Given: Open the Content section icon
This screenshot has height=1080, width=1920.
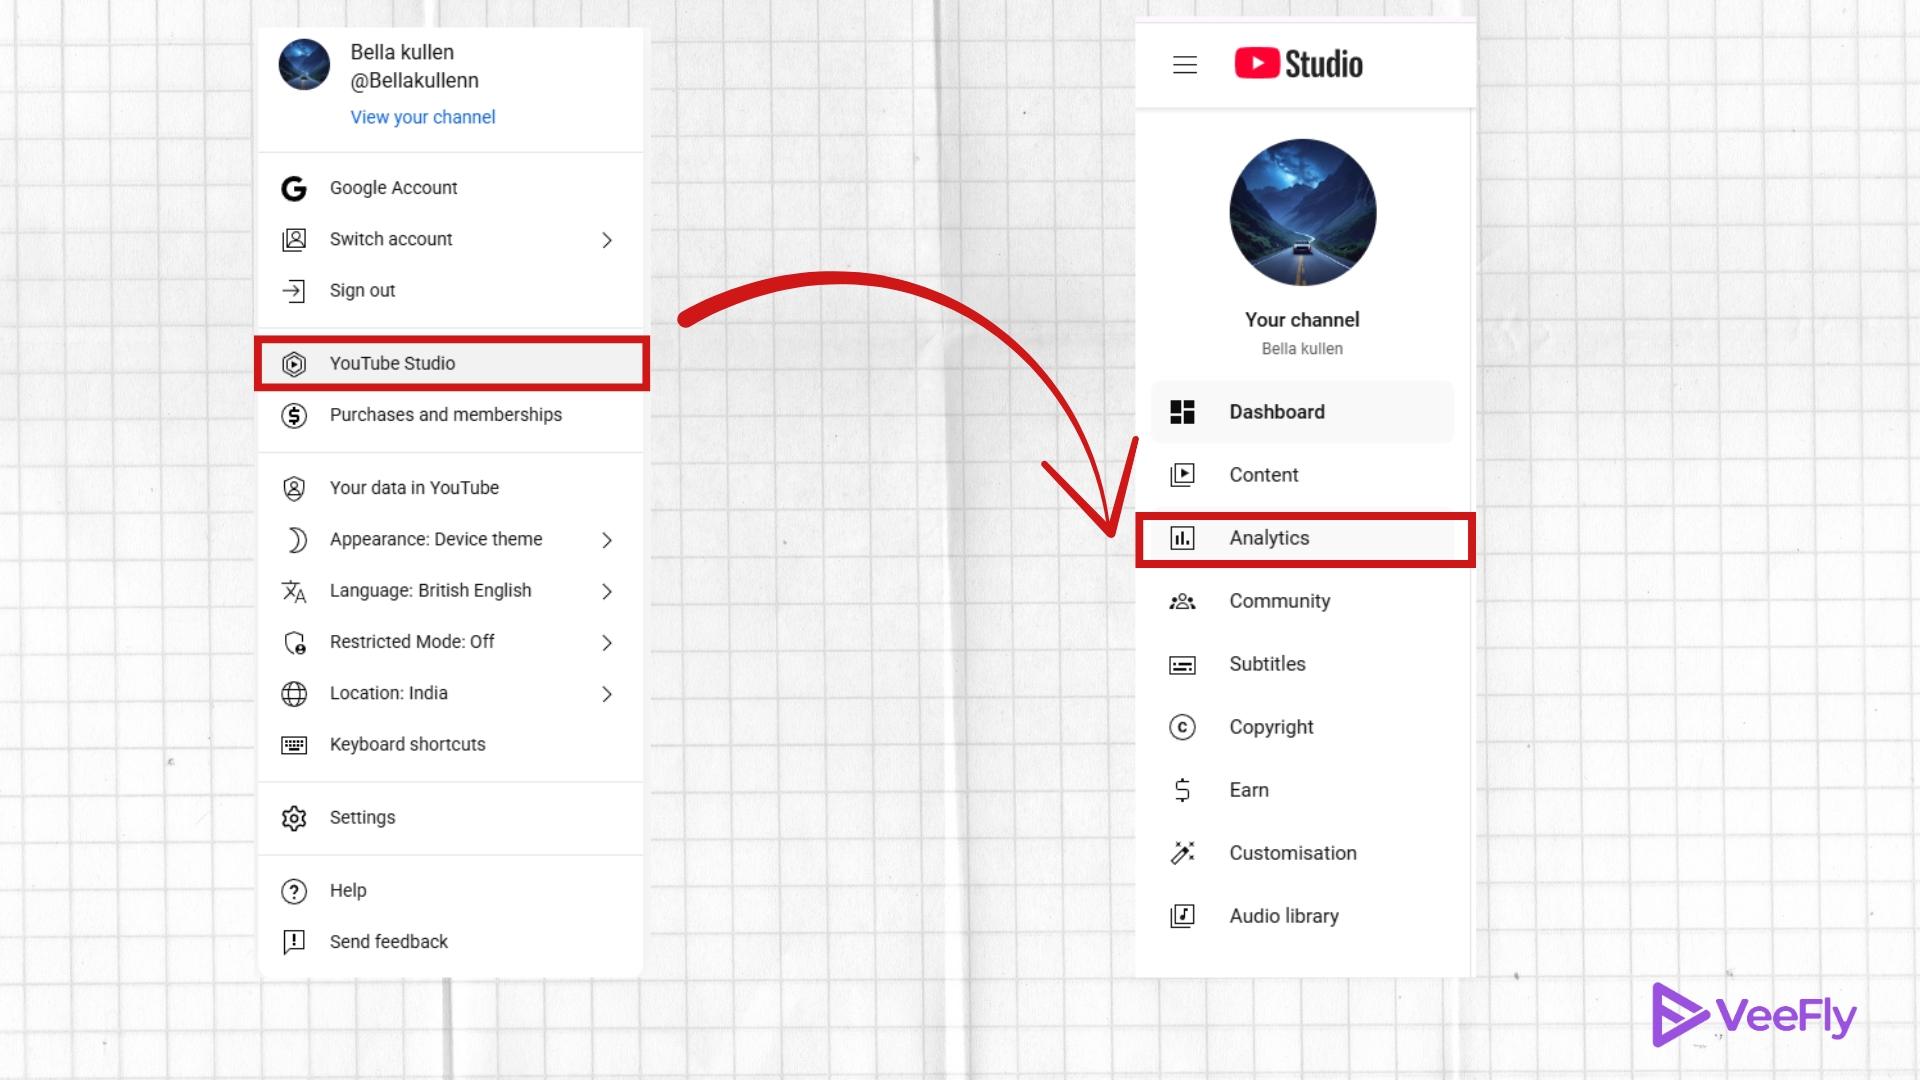Looking at the screenshot, I should (x=1182, y=475).
